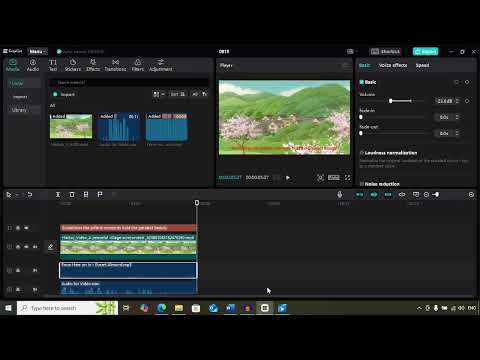Open the Filters tab
The width and height of the screenshot is (480, 360).
pyautogui.click(x=138, y=65)
